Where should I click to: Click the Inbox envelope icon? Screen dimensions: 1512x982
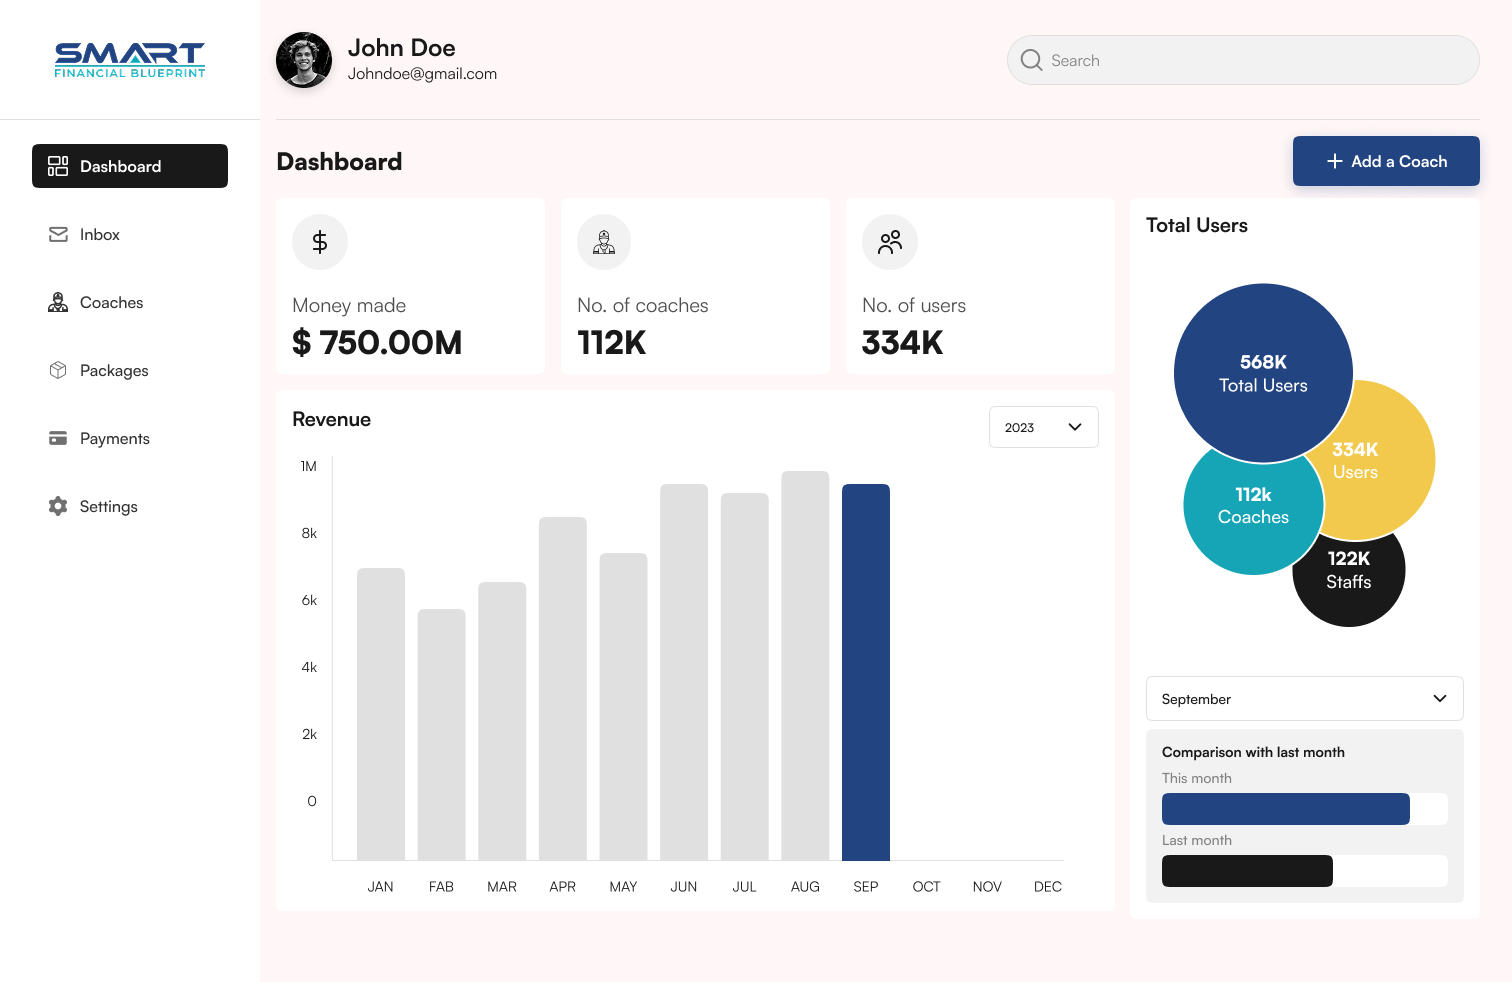[58, 235]
